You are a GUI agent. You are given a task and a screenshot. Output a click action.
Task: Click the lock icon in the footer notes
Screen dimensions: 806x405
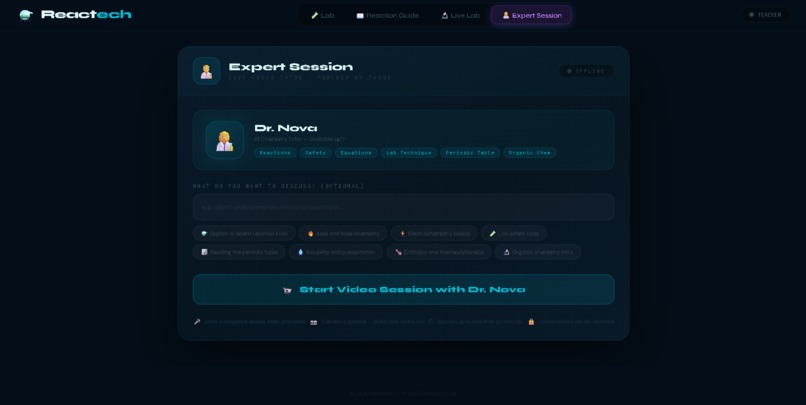(x=531, y=322)
